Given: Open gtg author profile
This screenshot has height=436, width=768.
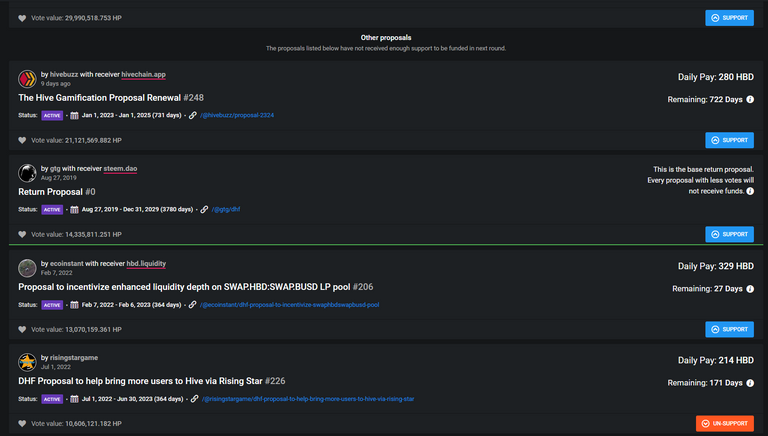Looking at the screenshot, I should click(55, 169).
